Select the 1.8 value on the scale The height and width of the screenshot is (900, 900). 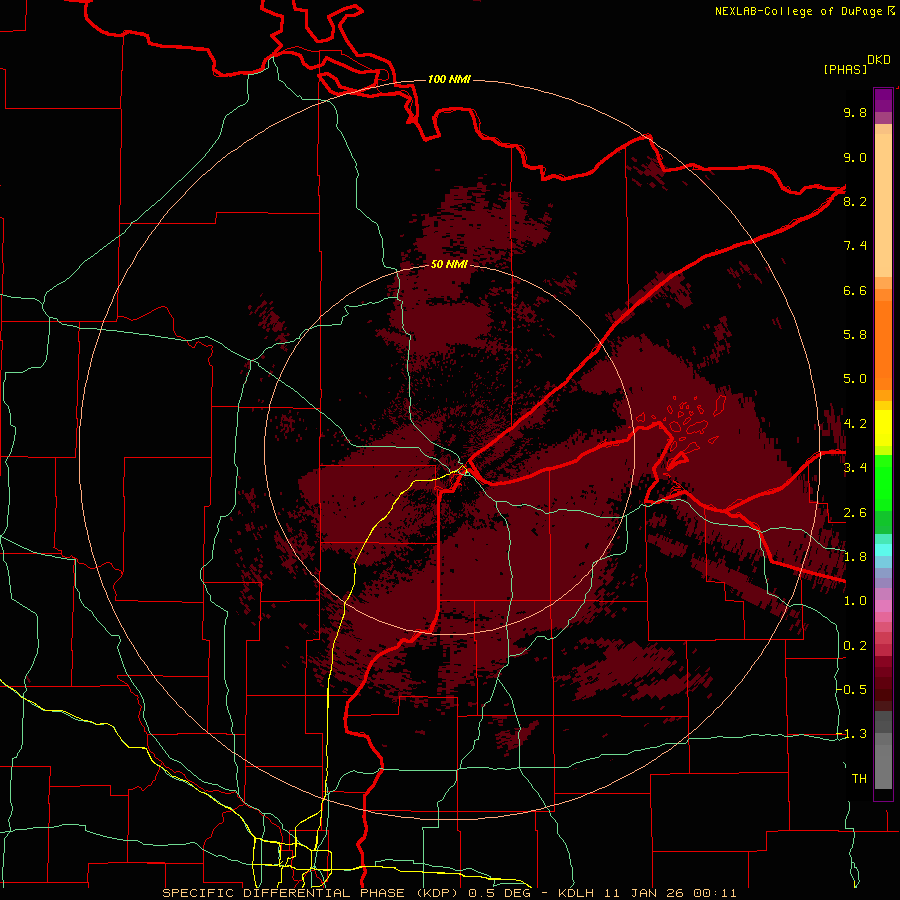click(855, 557)
